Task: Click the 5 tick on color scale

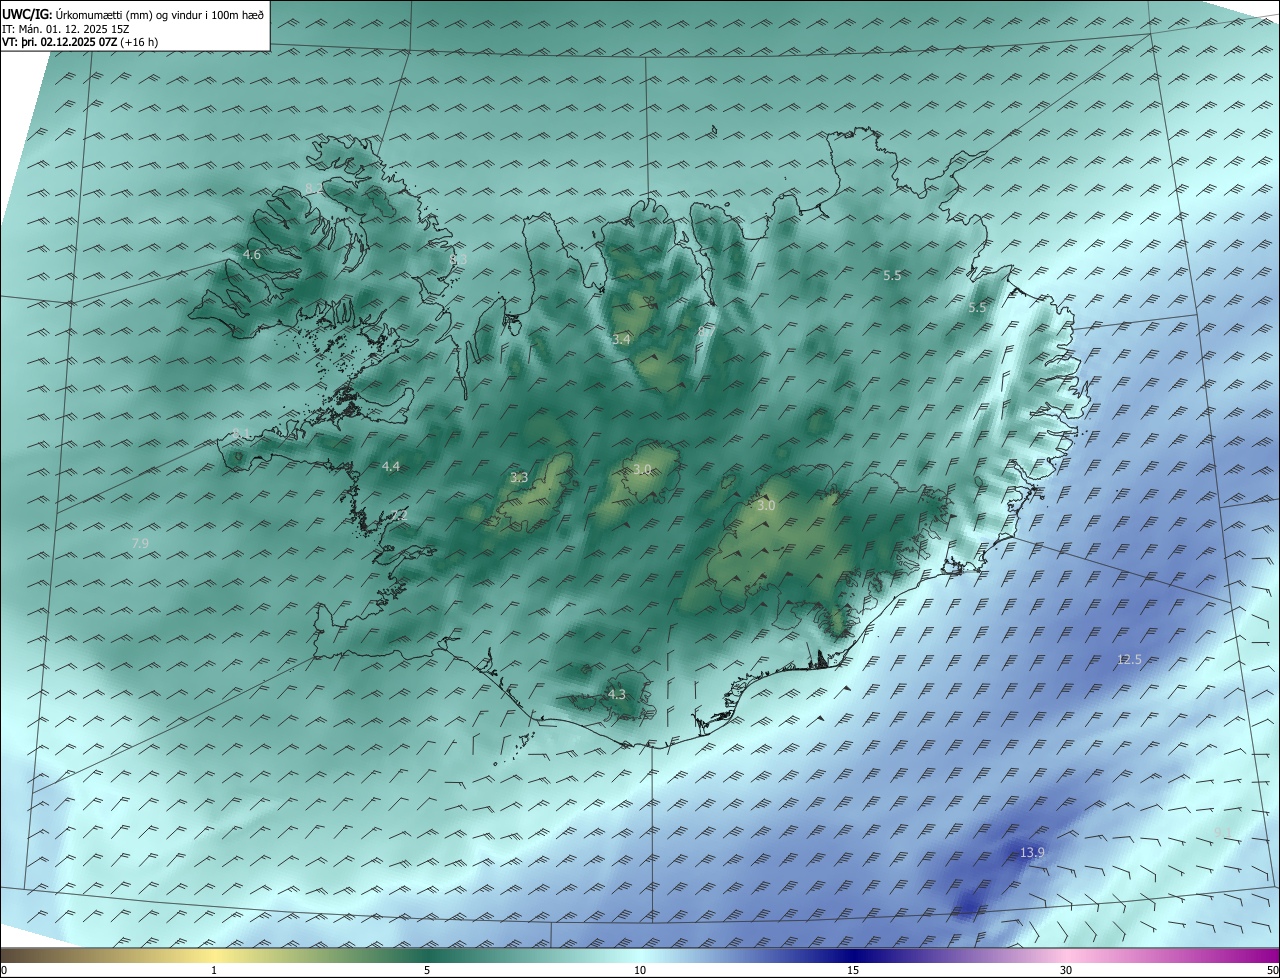Action: [427, 970]
